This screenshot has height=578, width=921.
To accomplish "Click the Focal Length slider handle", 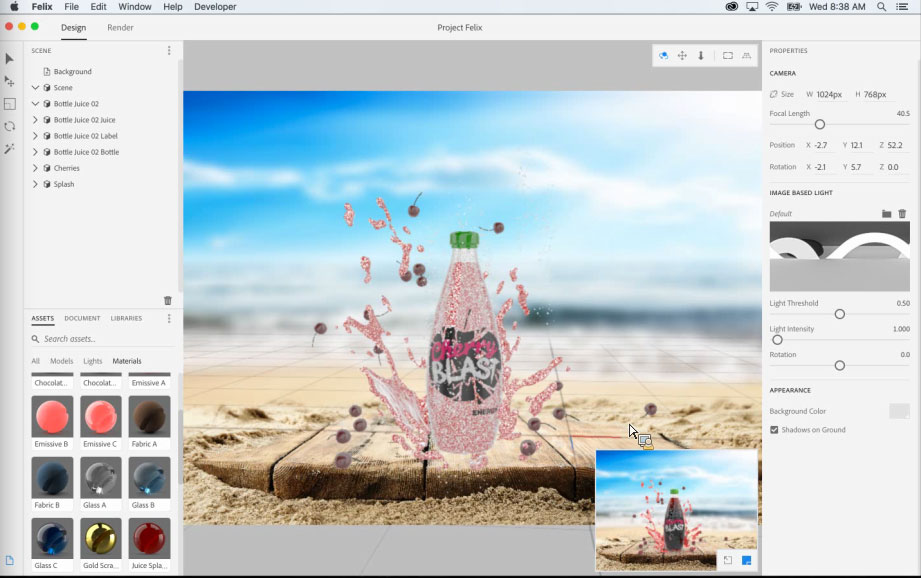I will [x=820, y=125].
